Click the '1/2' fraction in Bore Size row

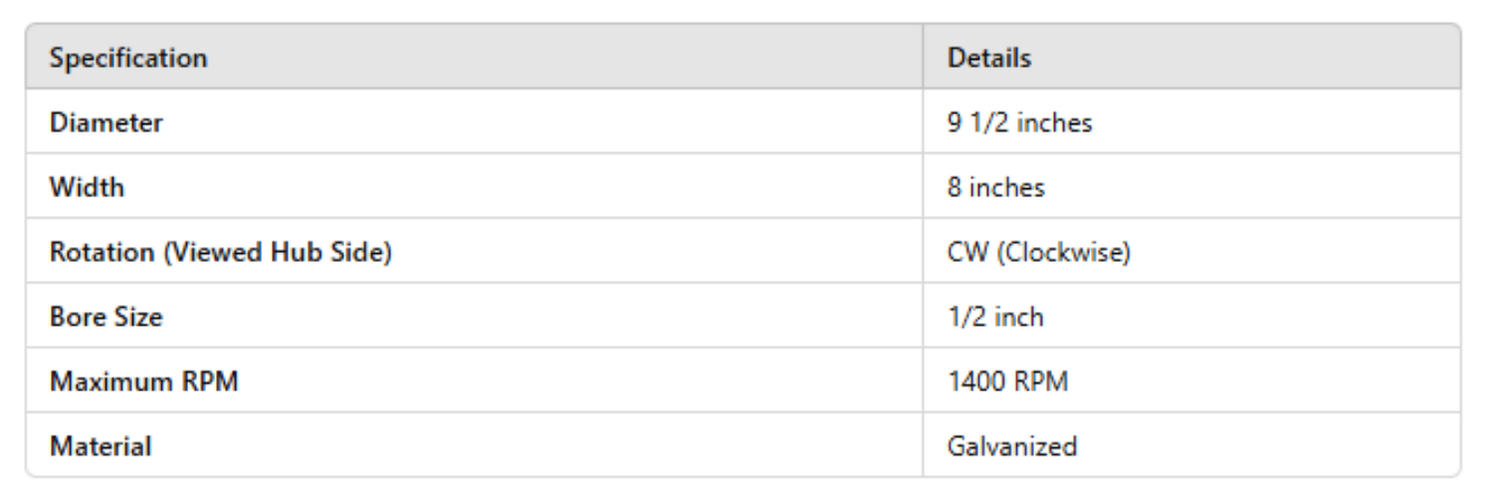(963, 317)
